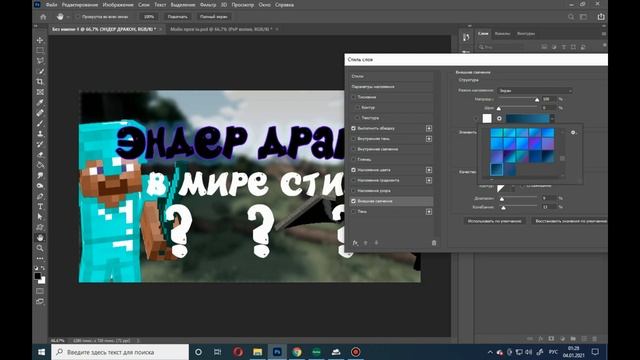Click the Share icon at top right
The width and height of the screenshot is (640, 360).
pyautogui.click(x=601, y=17)
